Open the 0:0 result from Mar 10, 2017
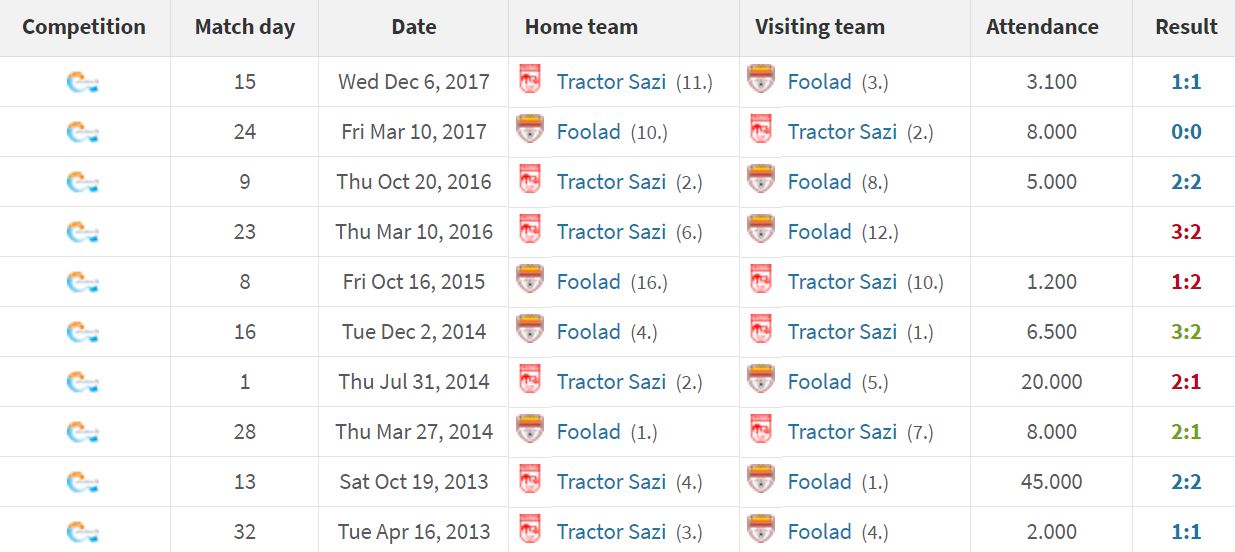The image size is (1235, 552). click(1186, 132)
